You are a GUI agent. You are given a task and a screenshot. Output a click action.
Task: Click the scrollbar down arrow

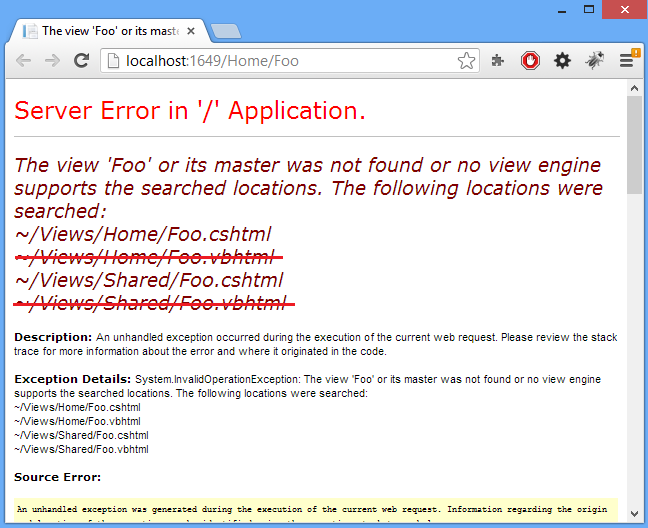[x=634, y=514]
